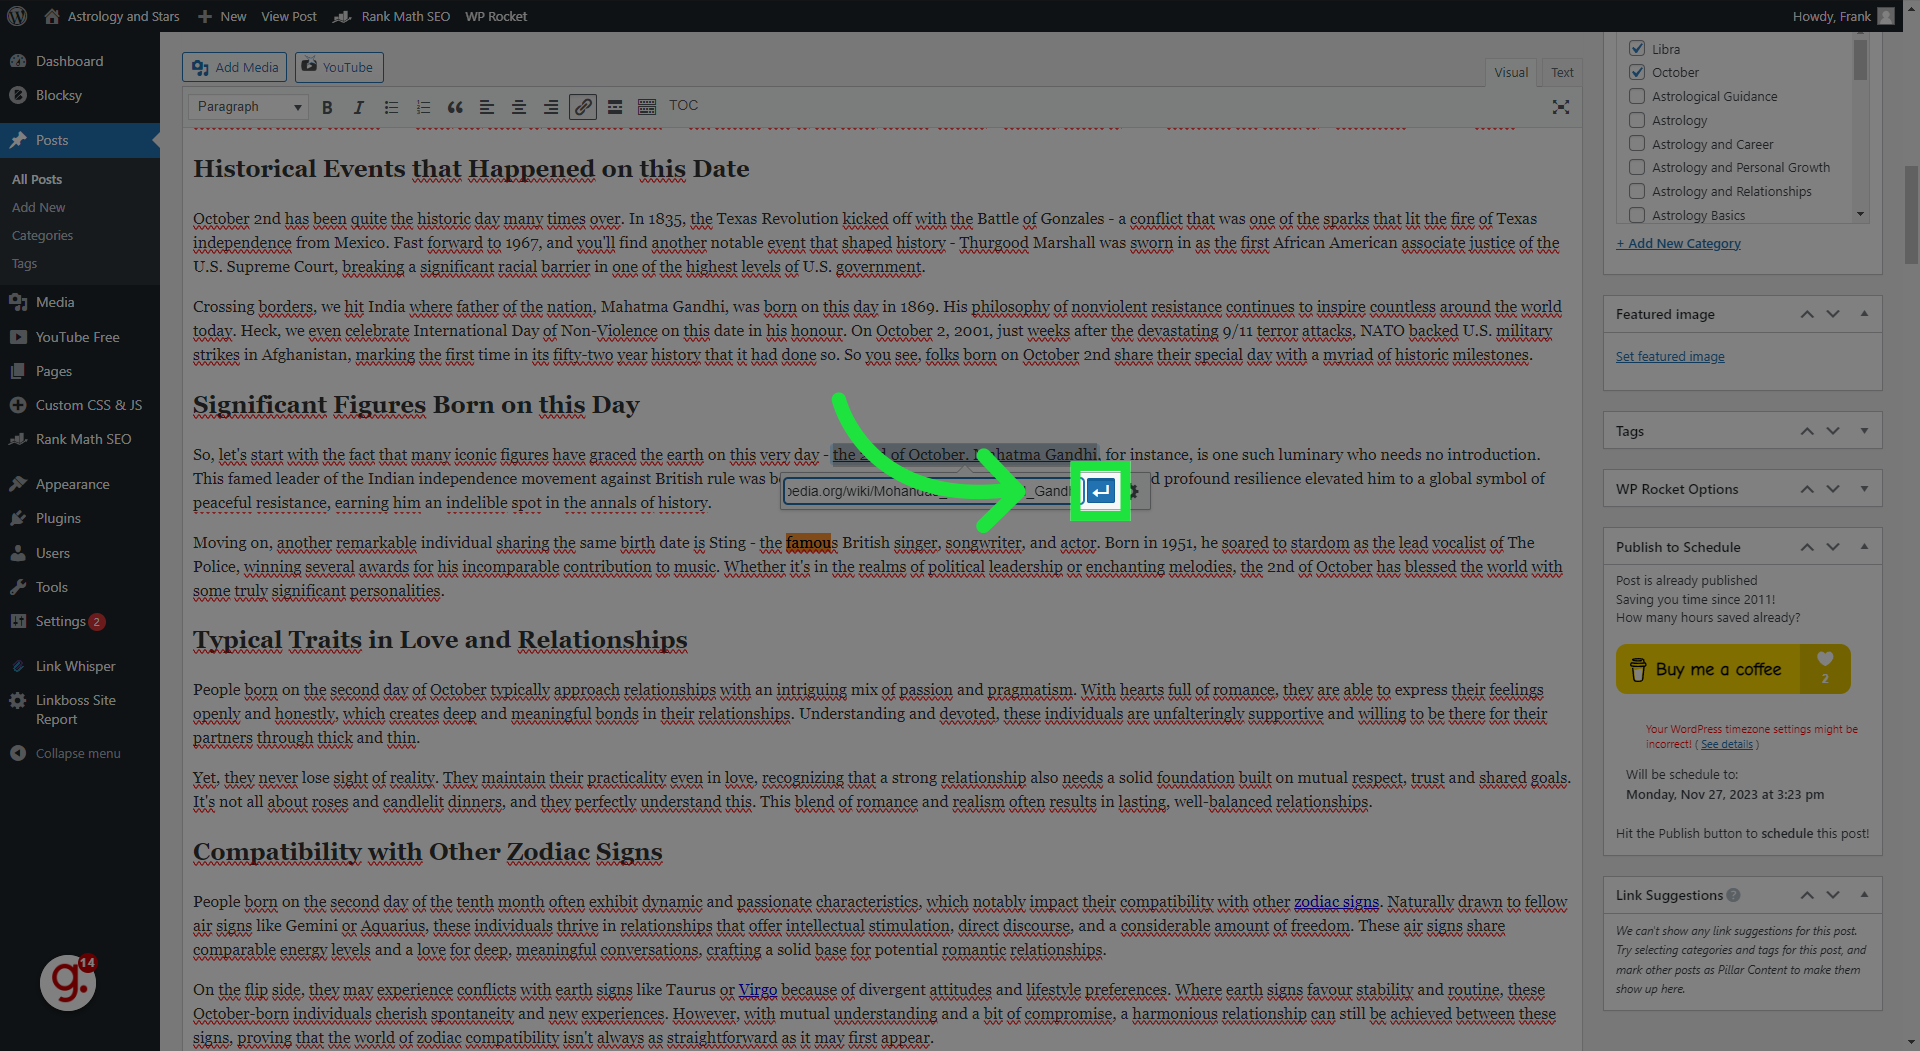Open Custom CSS & JS menu
Image resolution: width=1920 pixels, height=1051 pixels.
(88, 405)
